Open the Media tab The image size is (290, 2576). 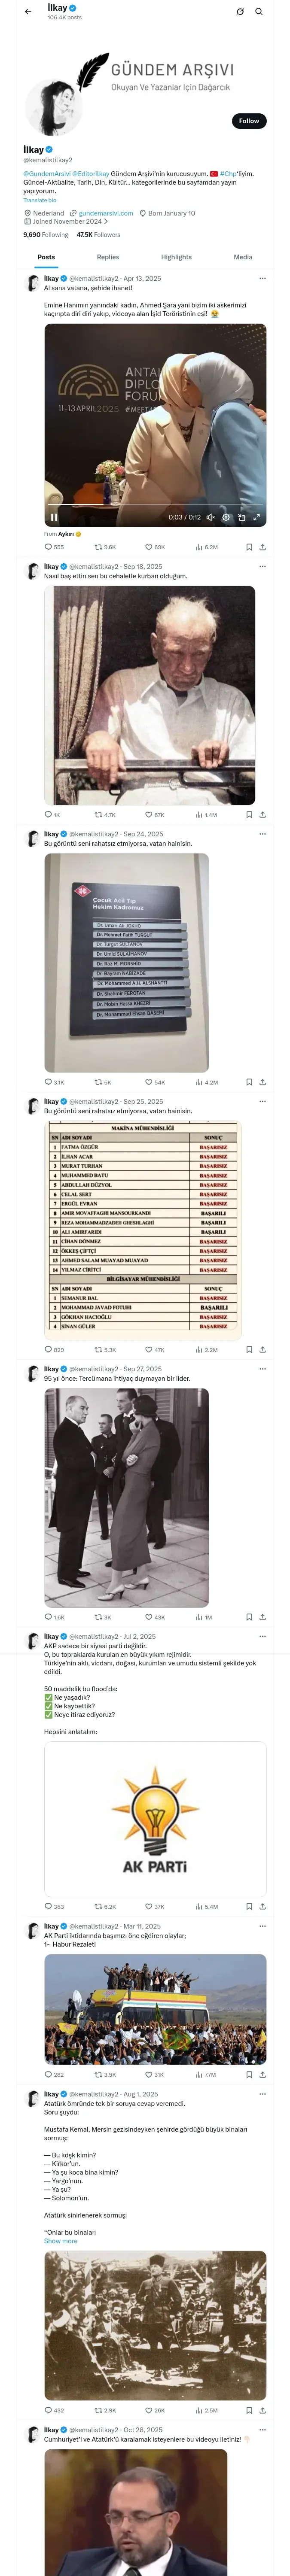[x=243, y=257]
